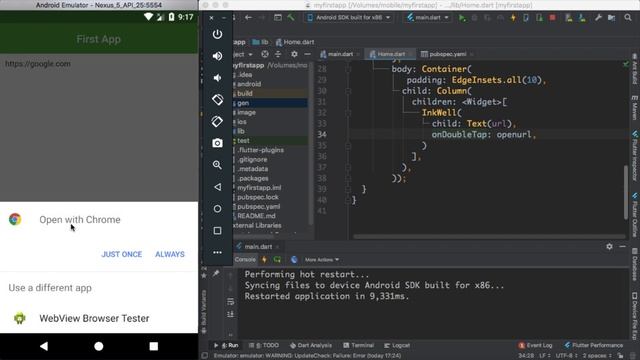Viewport: 640px width, 360px height.
Task: Click the emulator power button icon
Action: [x=217, y=34]
